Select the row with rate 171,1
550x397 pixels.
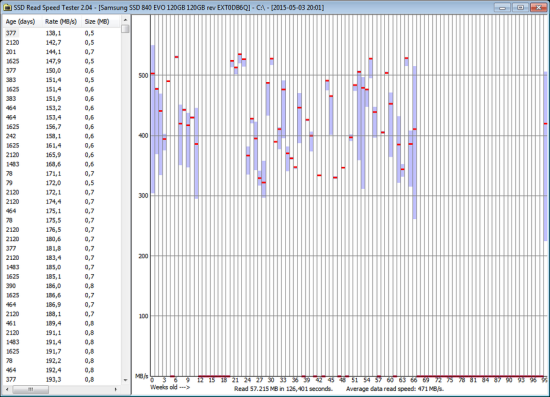pos(61,174)
